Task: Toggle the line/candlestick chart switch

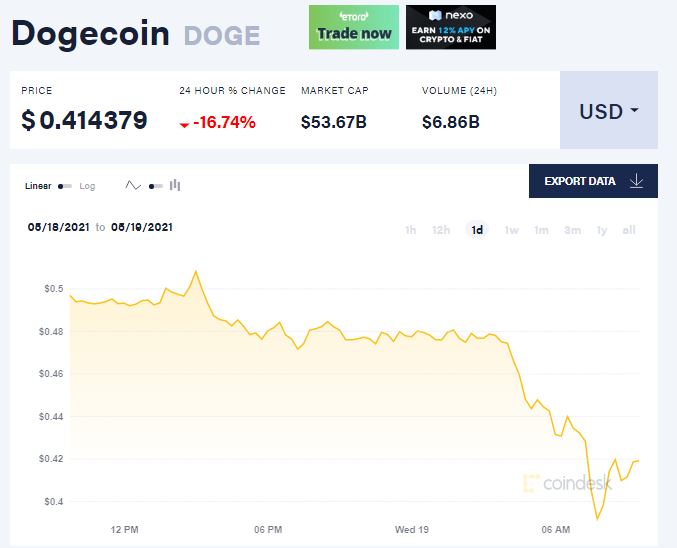Action: pos(155,186)
